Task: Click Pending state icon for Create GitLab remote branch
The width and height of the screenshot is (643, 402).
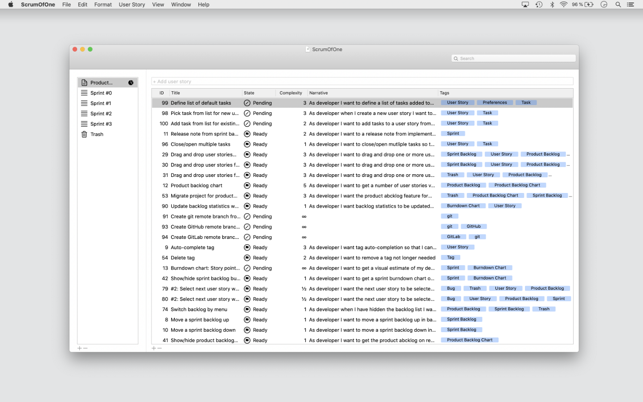Action: point(247,237)
